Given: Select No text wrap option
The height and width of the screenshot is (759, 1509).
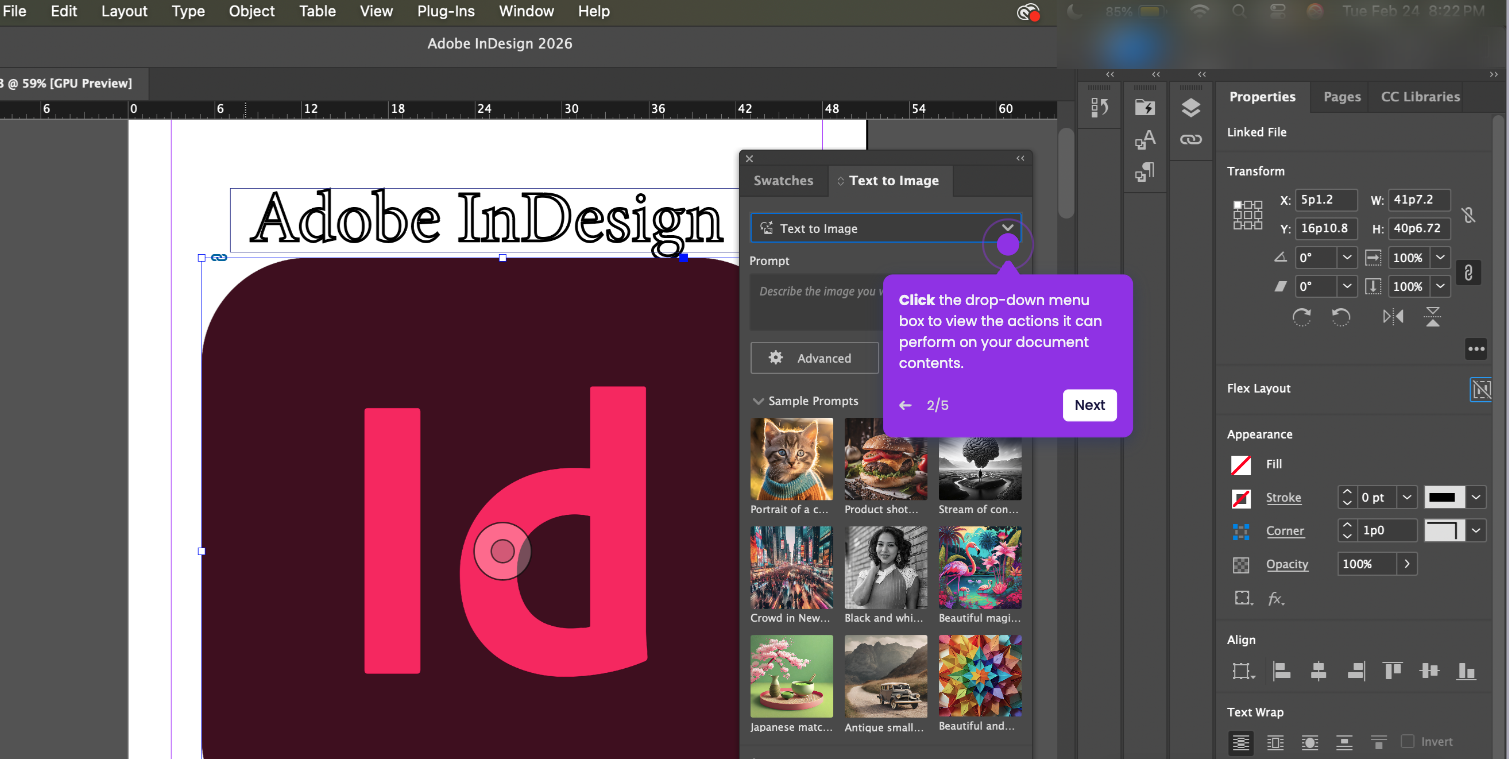Looking at the screenshot, I should [1241, 742].
